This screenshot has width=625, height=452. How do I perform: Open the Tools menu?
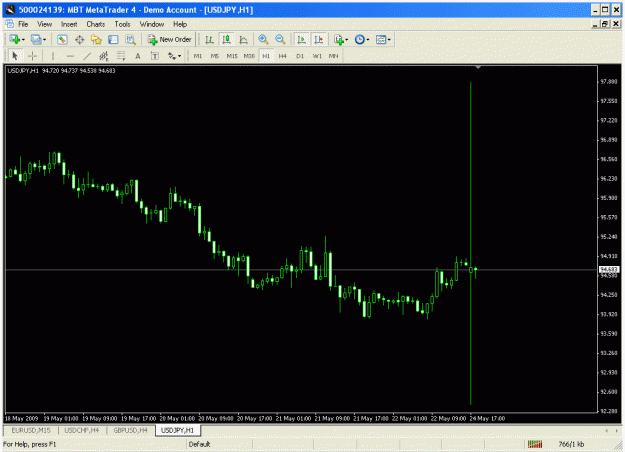click(x=122, y=24)
